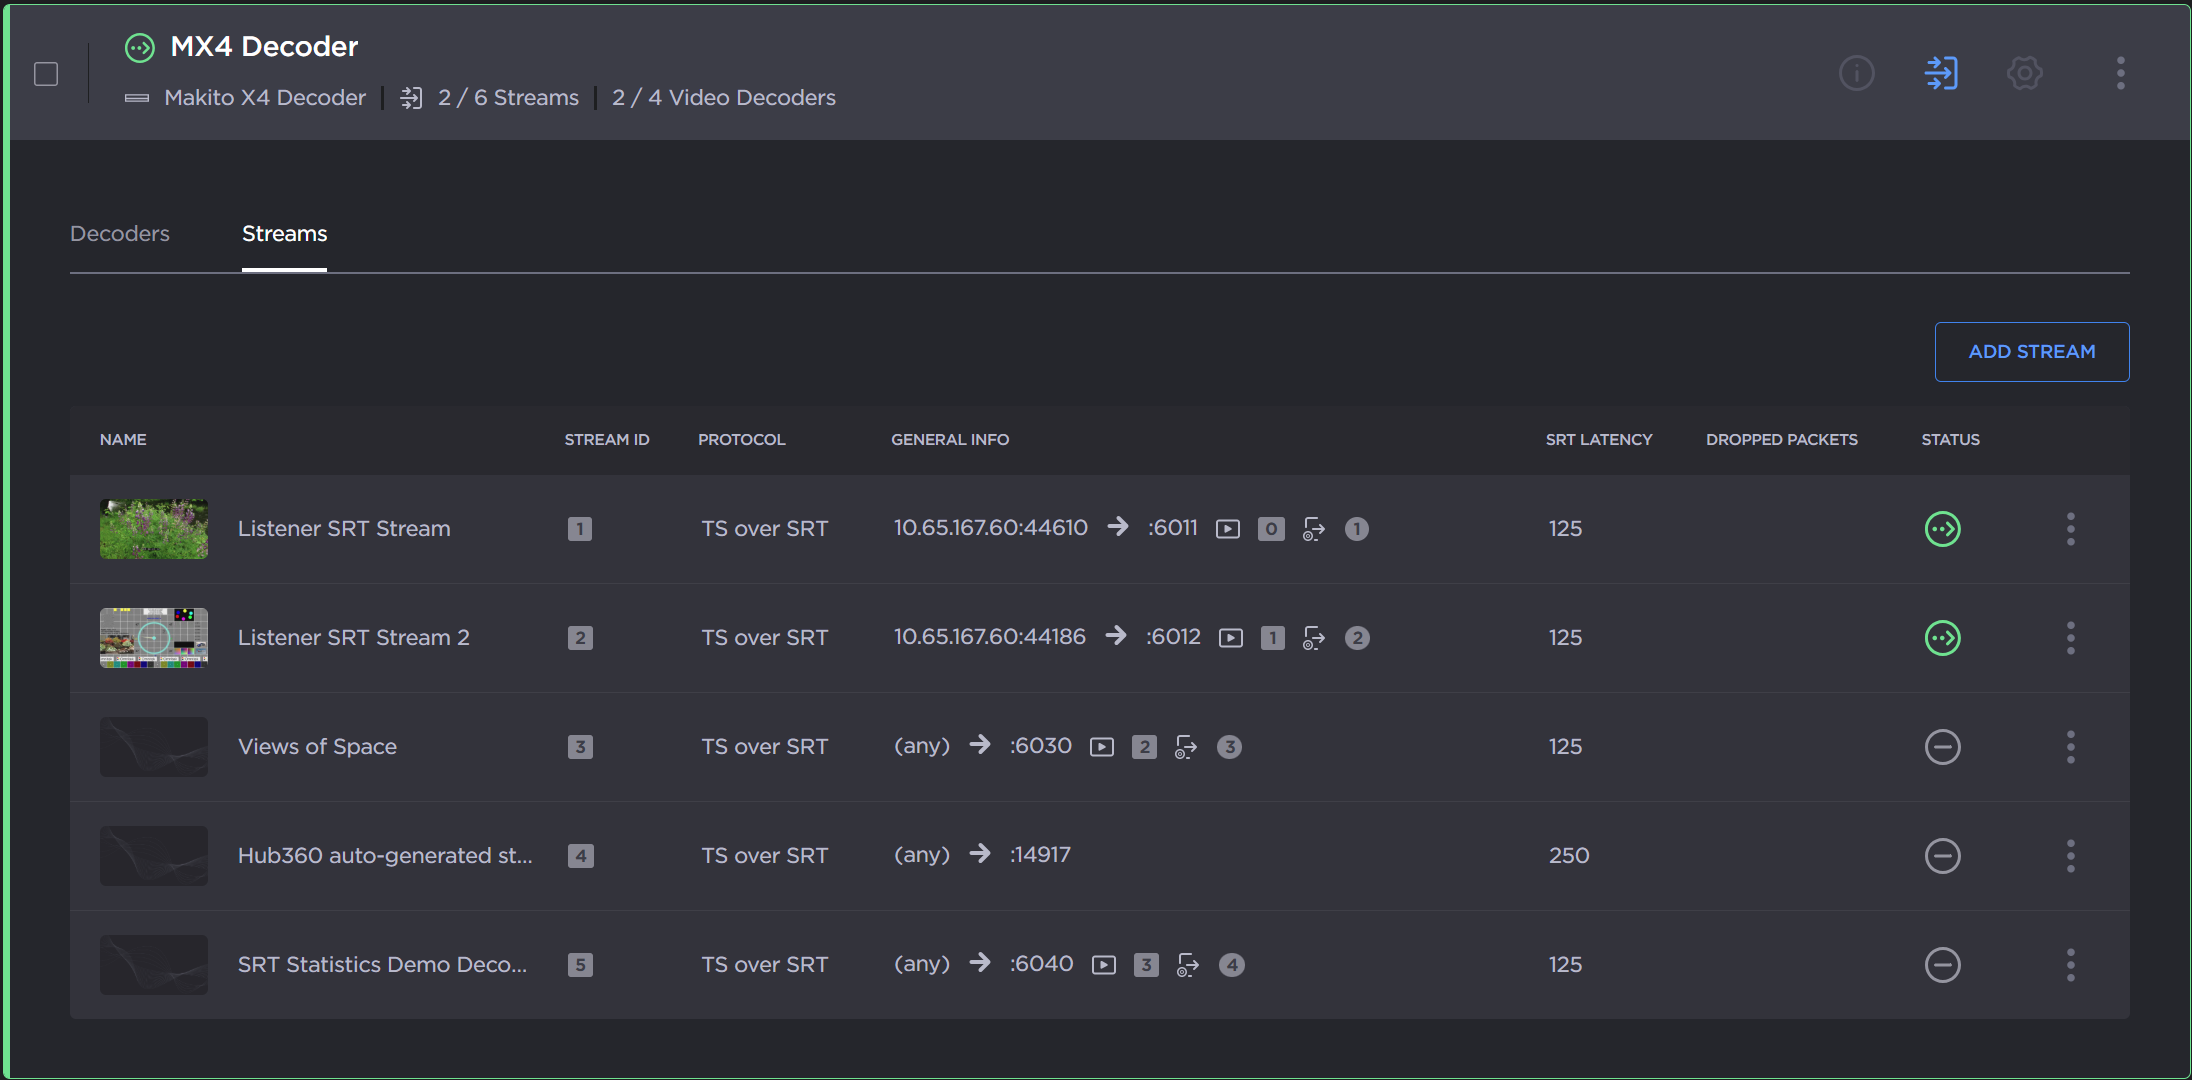This screenshot has width=2192, height=1080.
Task: Switch to the Decoders tab
Action: point(120,234)
